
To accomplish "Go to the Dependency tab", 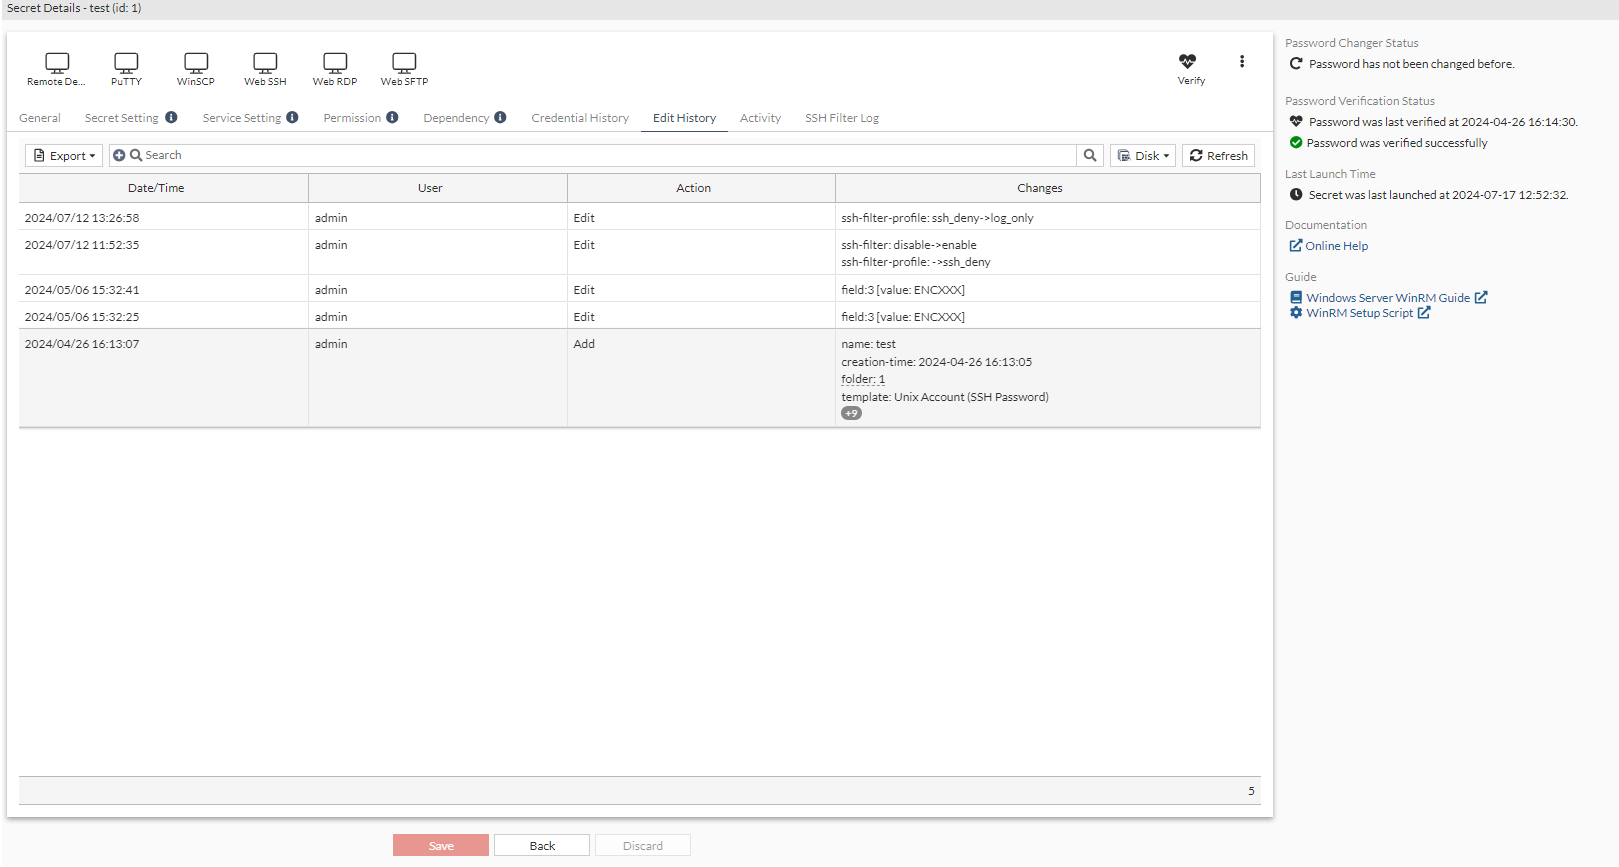I will tap(456, 118).
